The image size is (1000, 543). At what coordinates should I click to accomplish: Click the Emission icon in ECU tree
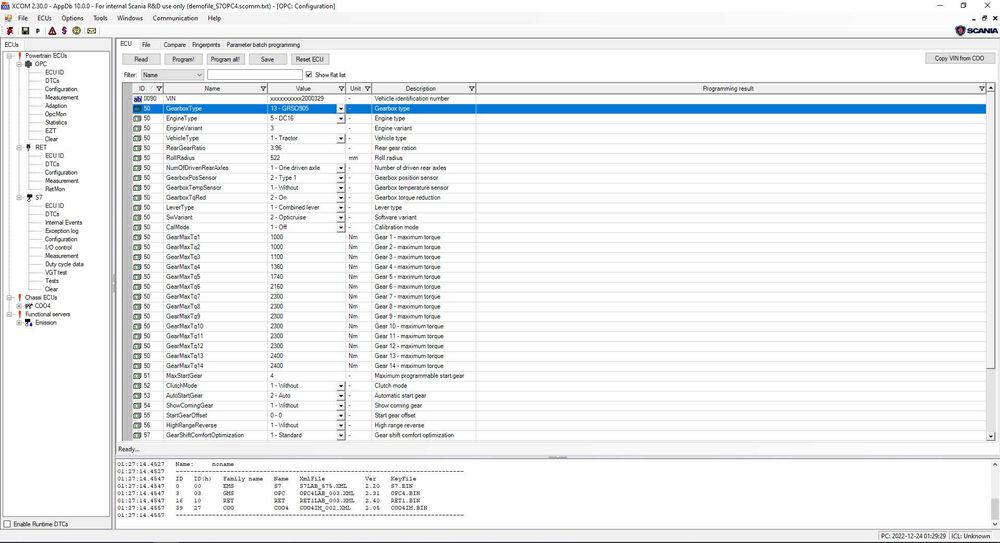(29, 323)
